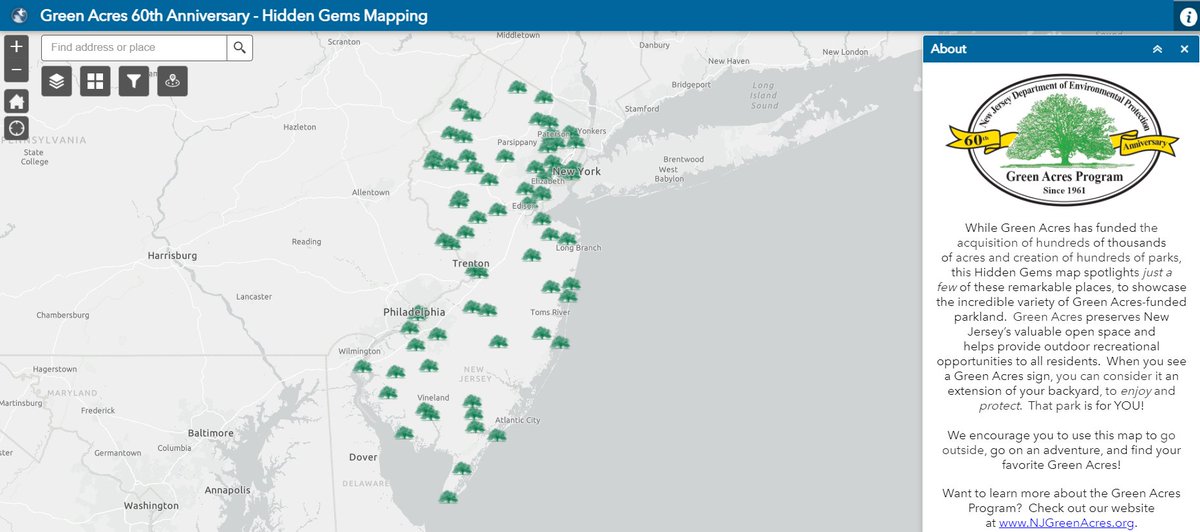Click the Green Acres 60th Anniversary title

[x=234, y=16]
